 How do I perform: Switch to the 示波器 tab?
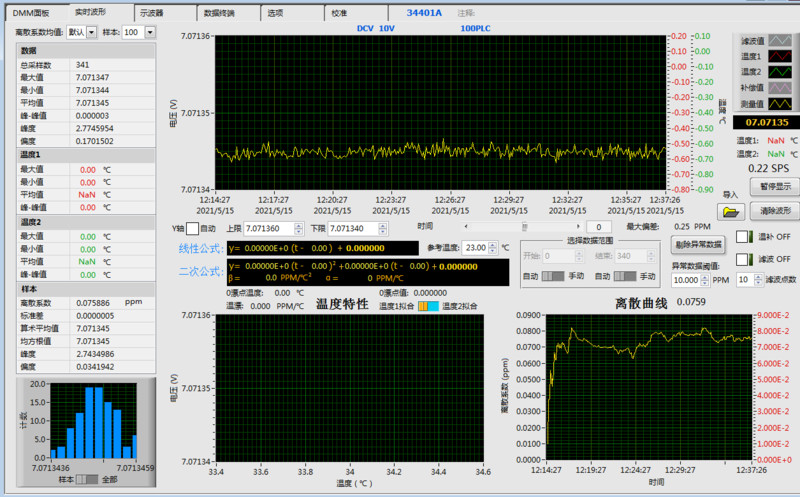150,14
